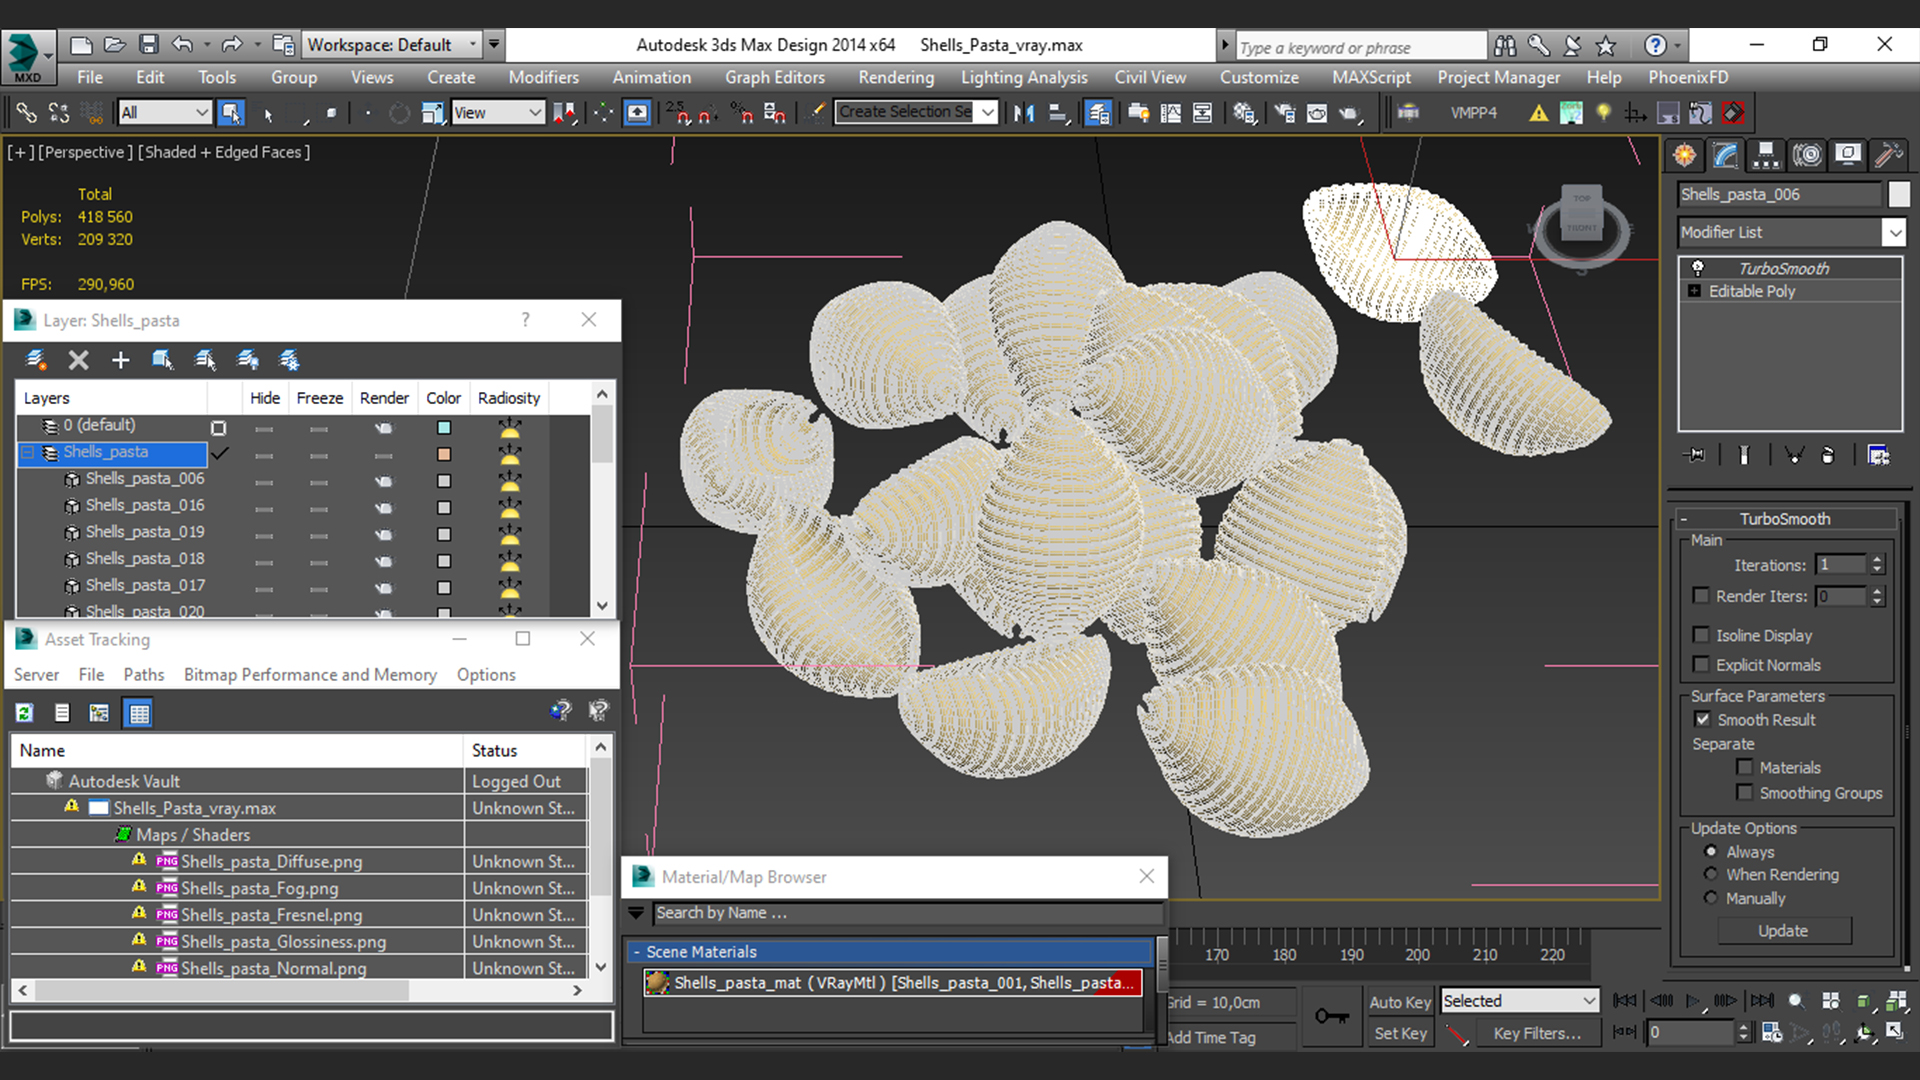Collapse the Scene Materials group
This screenshot has width=1920, height=1080.
click(635, 952)
